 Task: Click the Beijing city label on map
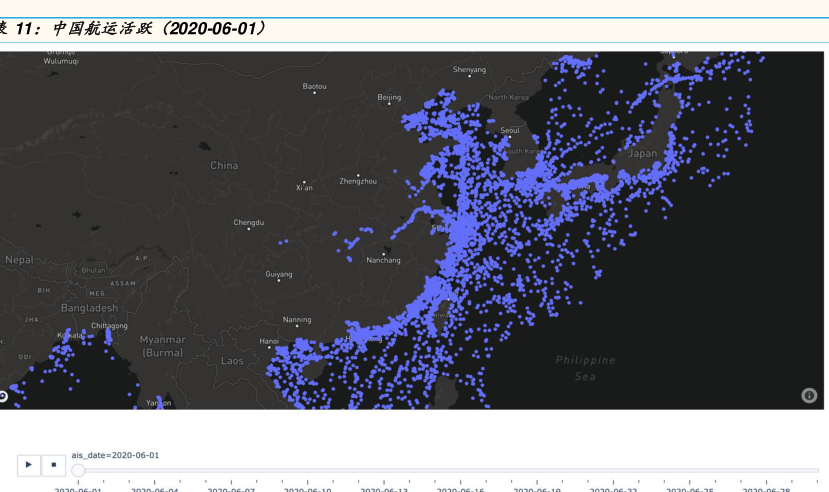(x=389, y=97)
